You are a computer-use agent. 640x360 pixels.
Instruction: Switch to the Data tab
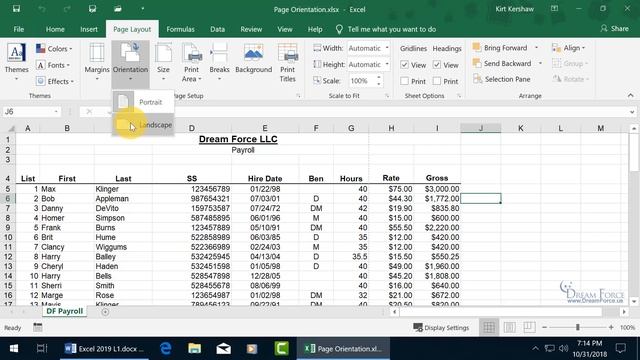tap(218, 29)
